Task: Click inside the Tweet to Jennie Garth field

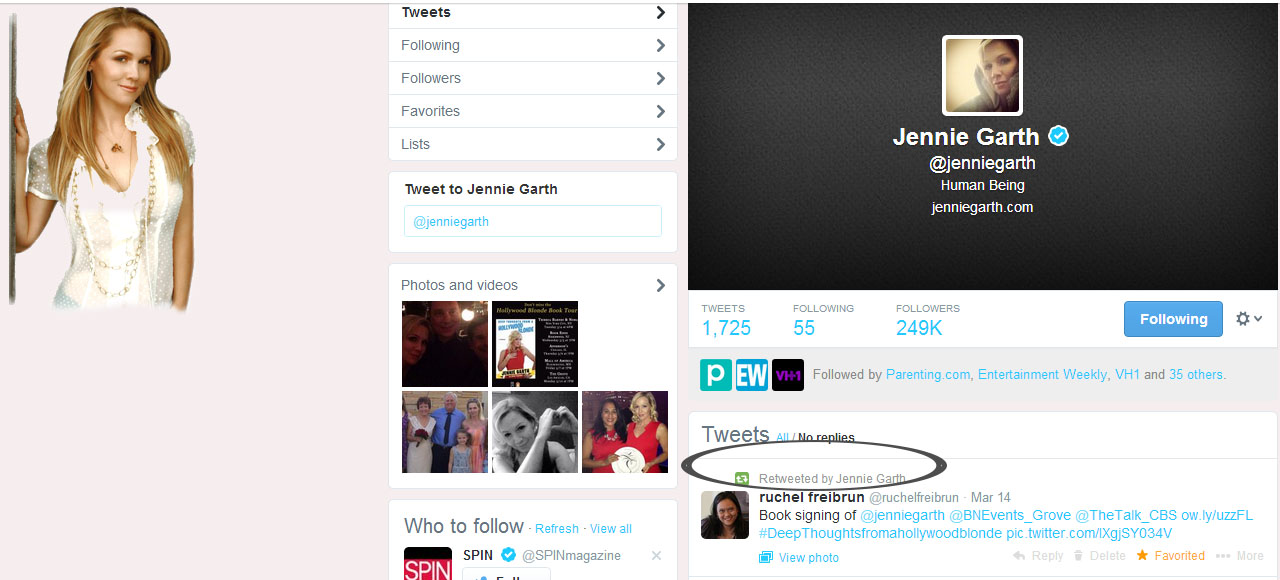Action: pos(532,221)
